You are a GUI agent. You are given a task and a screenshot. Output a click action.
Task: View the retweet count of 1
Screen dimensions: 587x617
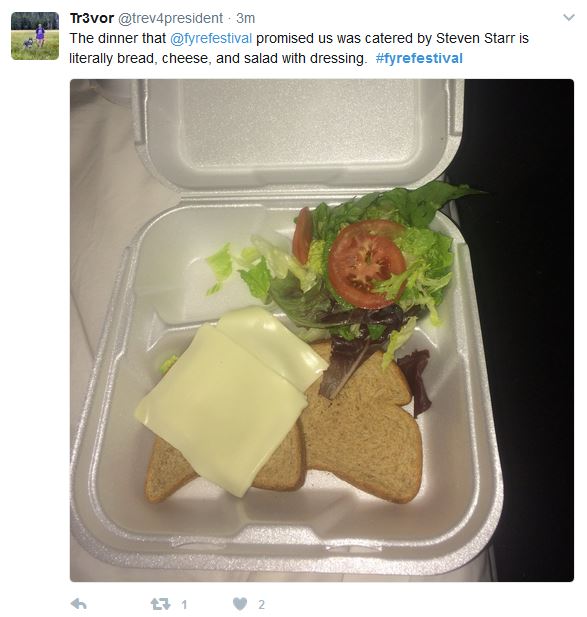click(x=184, y=604)
